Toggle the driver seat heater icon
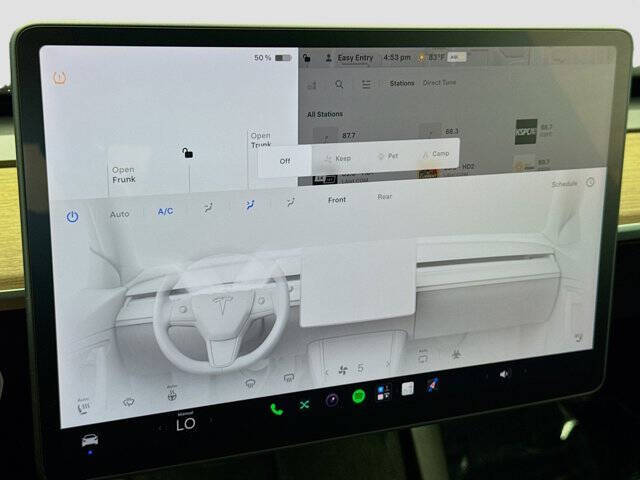Viewport: 640px width, 480px height. (83, 407)
